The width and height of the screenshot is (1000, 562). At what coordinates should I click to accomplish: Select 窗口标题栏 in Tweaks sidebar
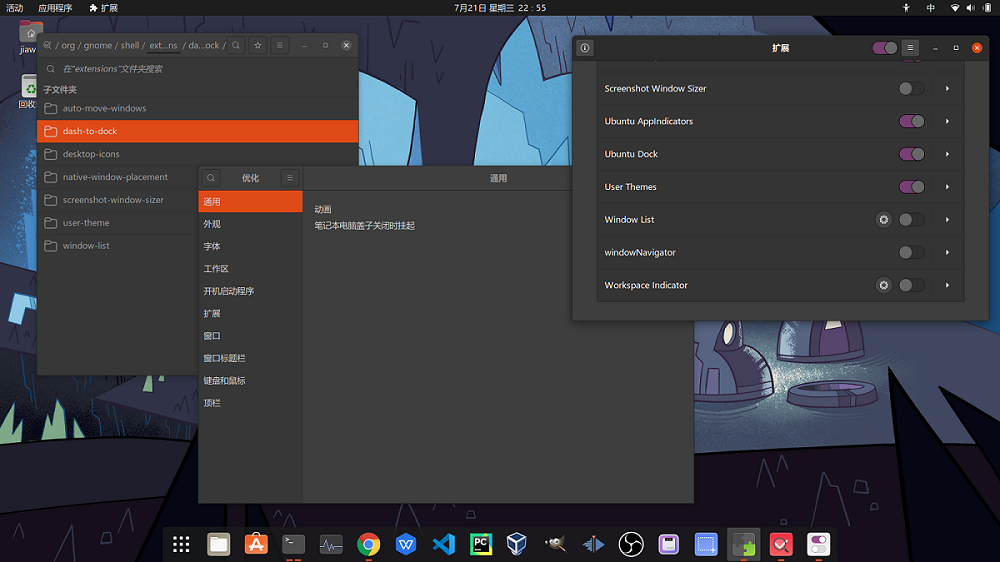coord(250,358)
